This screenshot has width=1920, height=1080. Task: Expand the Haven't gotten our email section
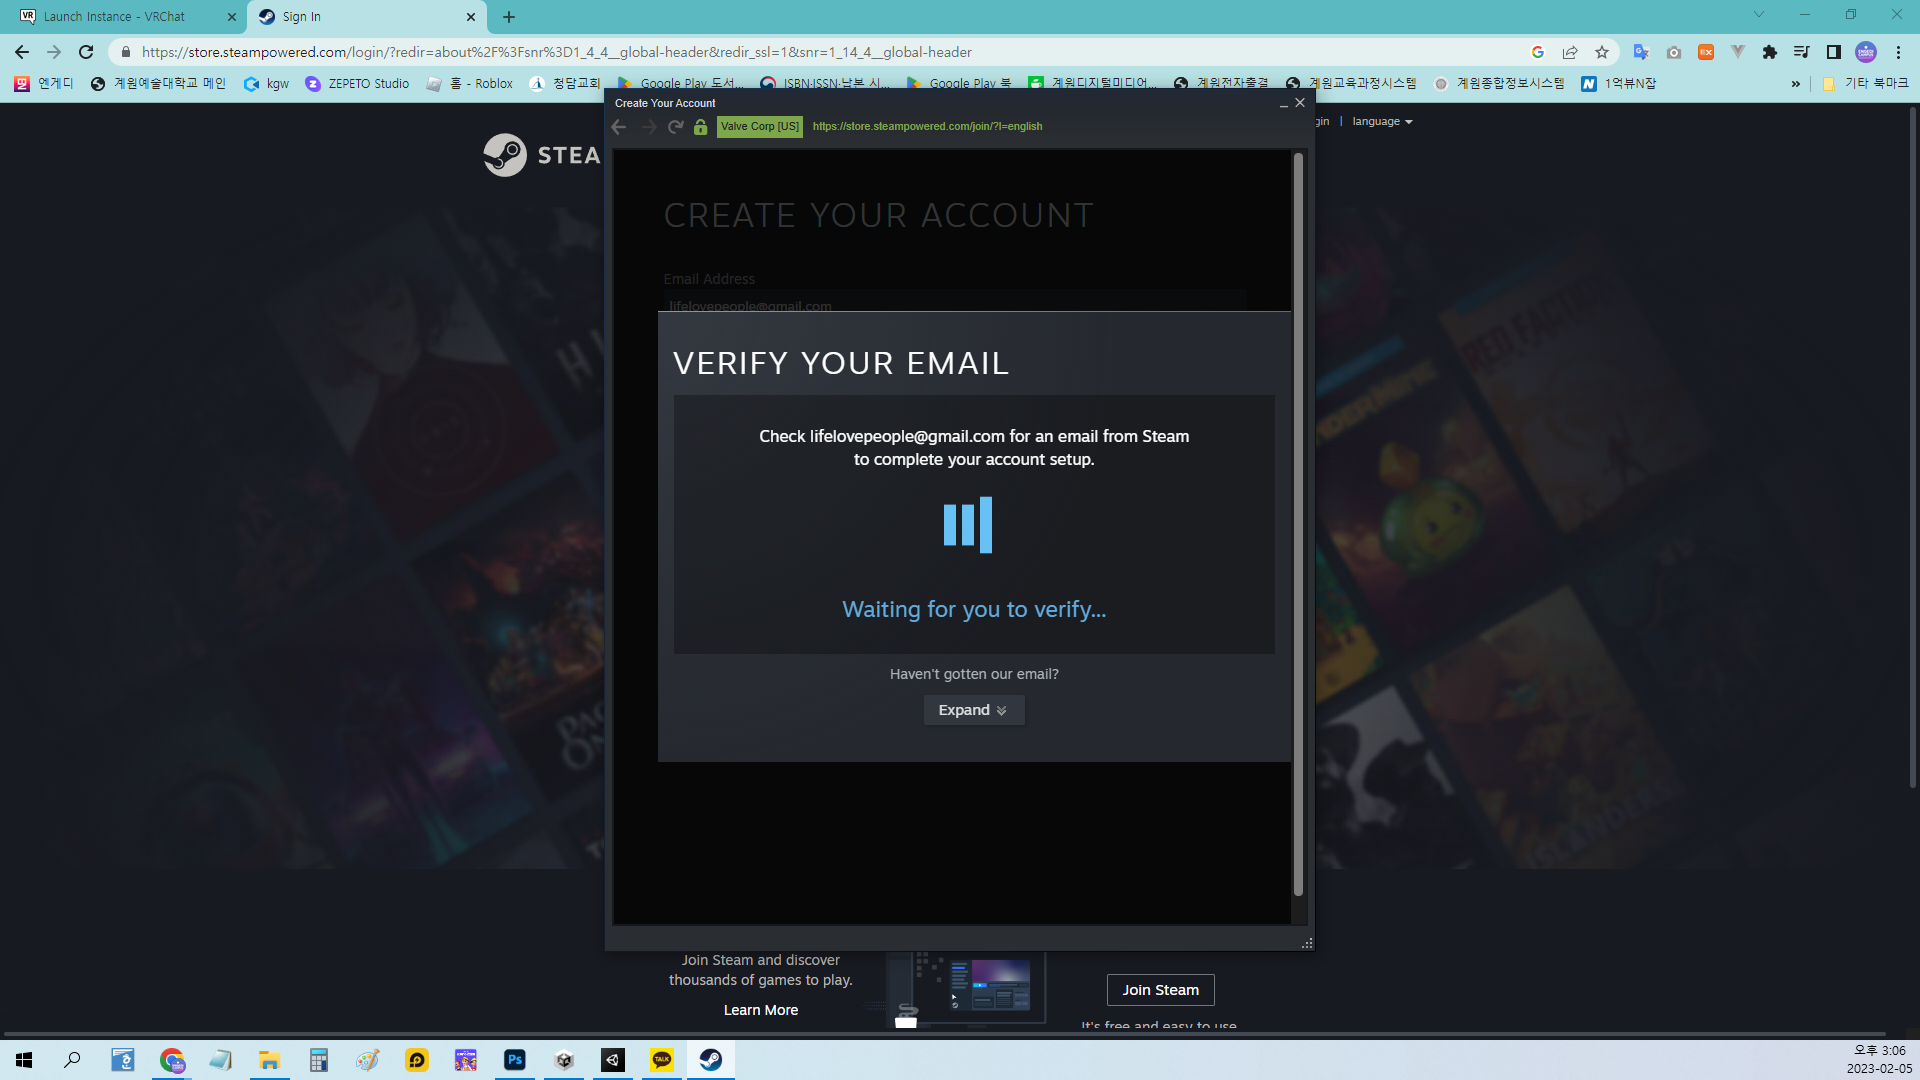pos(973,710)
